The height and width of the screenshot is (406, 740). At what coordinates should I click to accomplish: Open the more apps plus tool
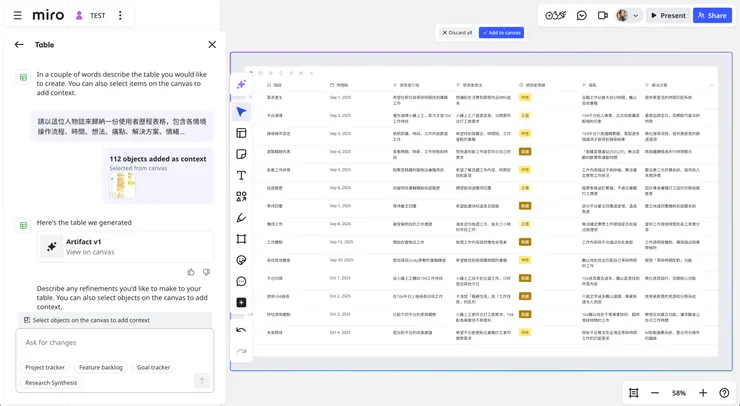[x=241, y=303]
